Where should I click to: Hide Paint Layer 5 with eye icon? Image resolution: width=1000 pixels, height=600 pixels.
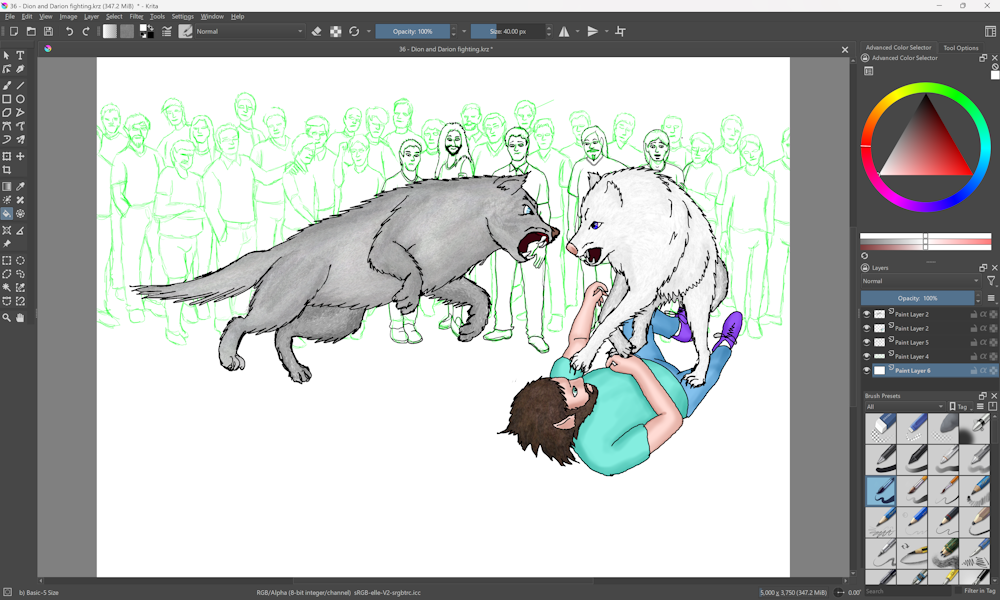coord(867,342)
